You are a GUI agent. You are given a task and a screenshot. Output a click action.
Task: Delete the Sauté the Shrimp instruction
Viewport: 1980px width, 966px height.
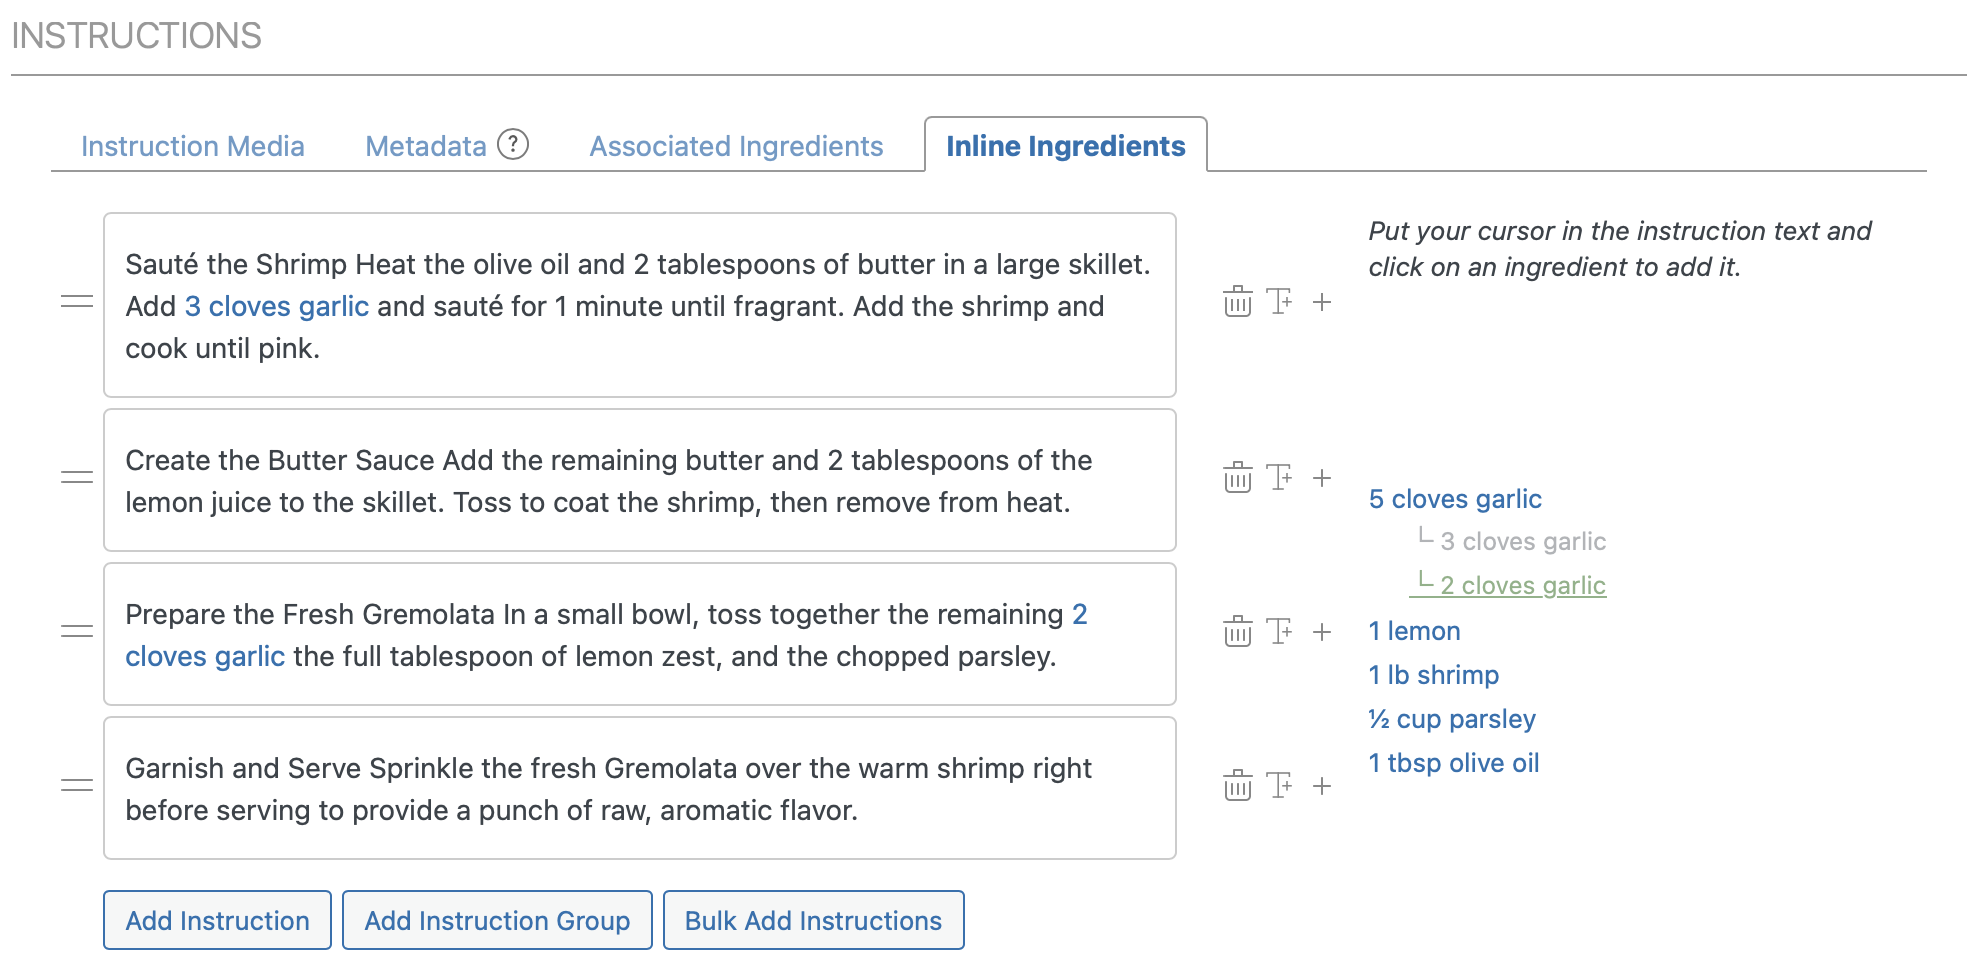click(1237, 301)
